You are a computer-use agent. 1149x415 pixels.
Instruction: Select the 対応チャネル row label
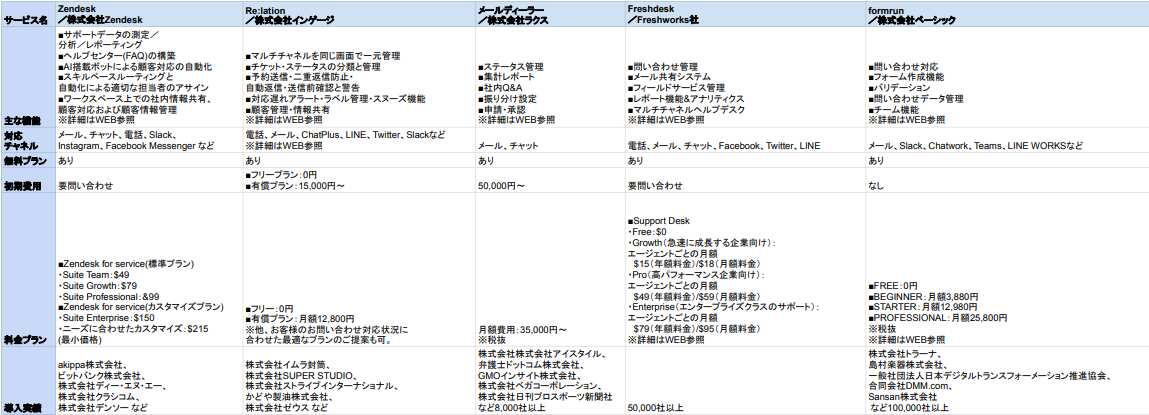pyautogui.click(x=28, y=140)
